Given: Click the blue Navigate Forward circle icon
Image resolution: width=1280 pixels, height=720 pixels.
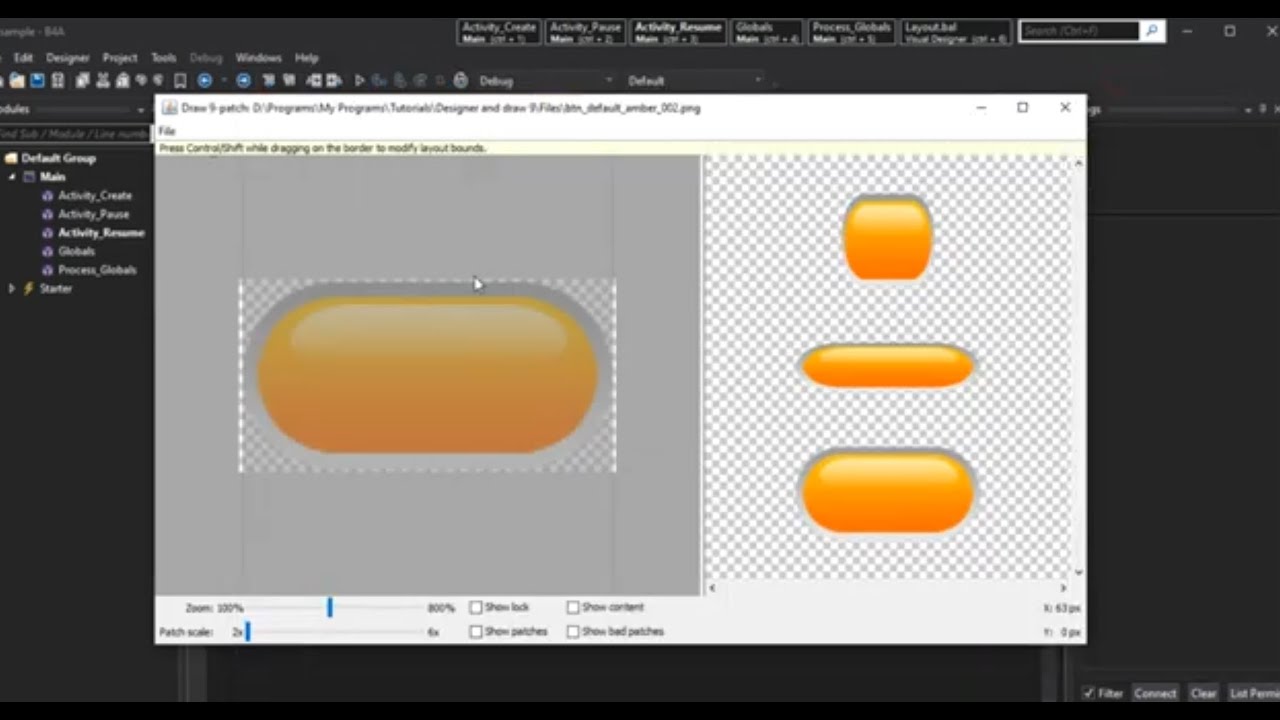Looking at the screenshot, I should pos(243,80).
